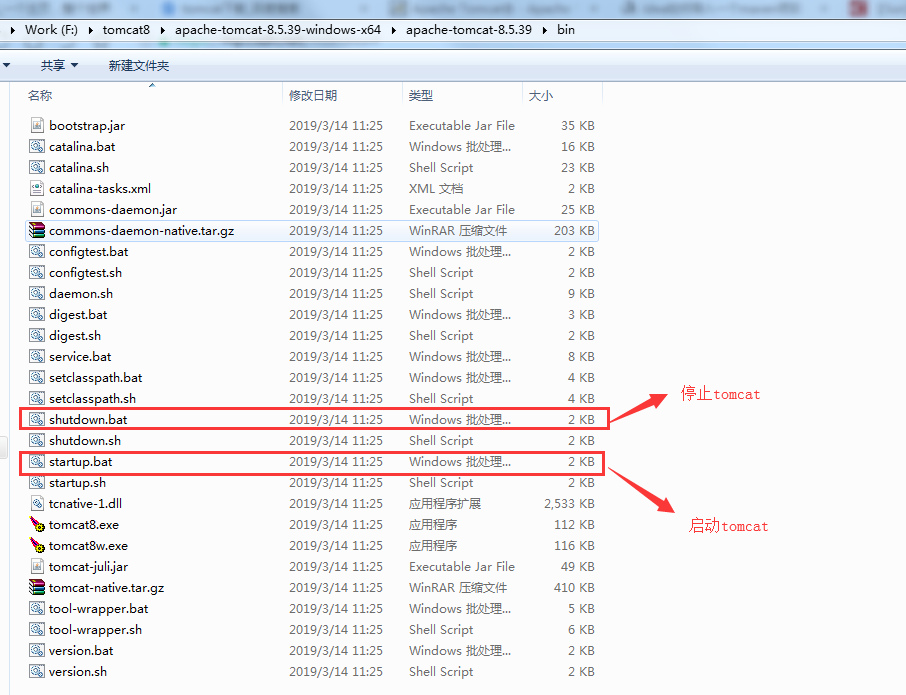
Task: Select the shutdown.bat file name
Action: [x=88, y=419]
